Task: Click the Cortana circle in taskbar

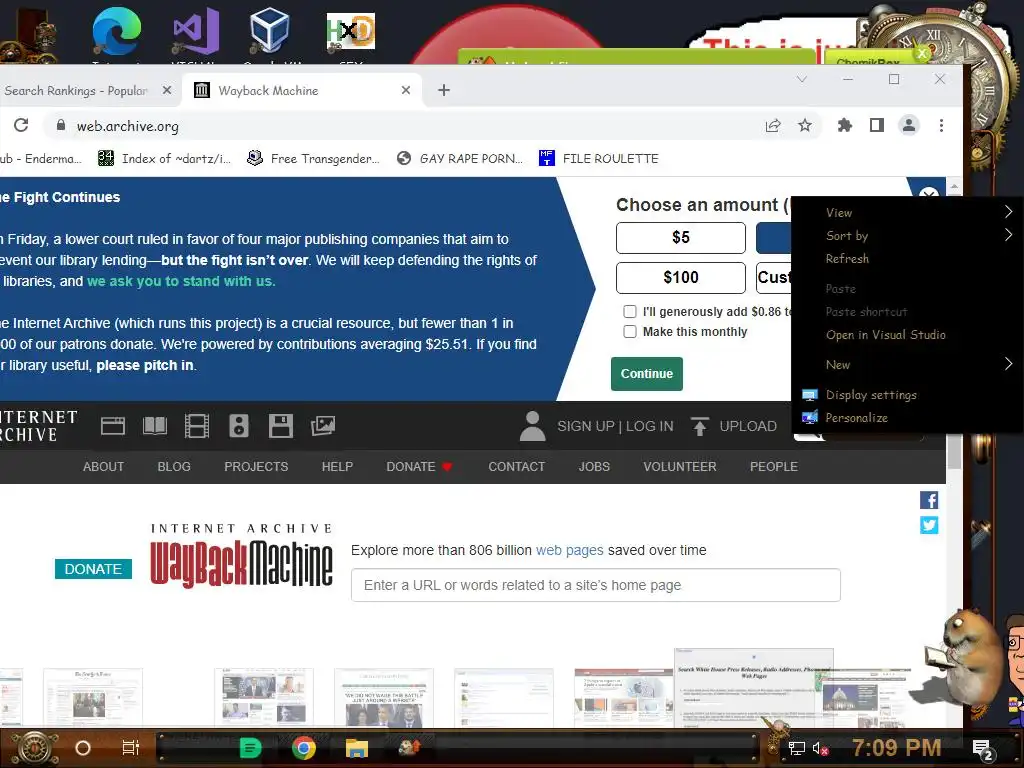Action: pyautogui.click(x=83, y=748)
